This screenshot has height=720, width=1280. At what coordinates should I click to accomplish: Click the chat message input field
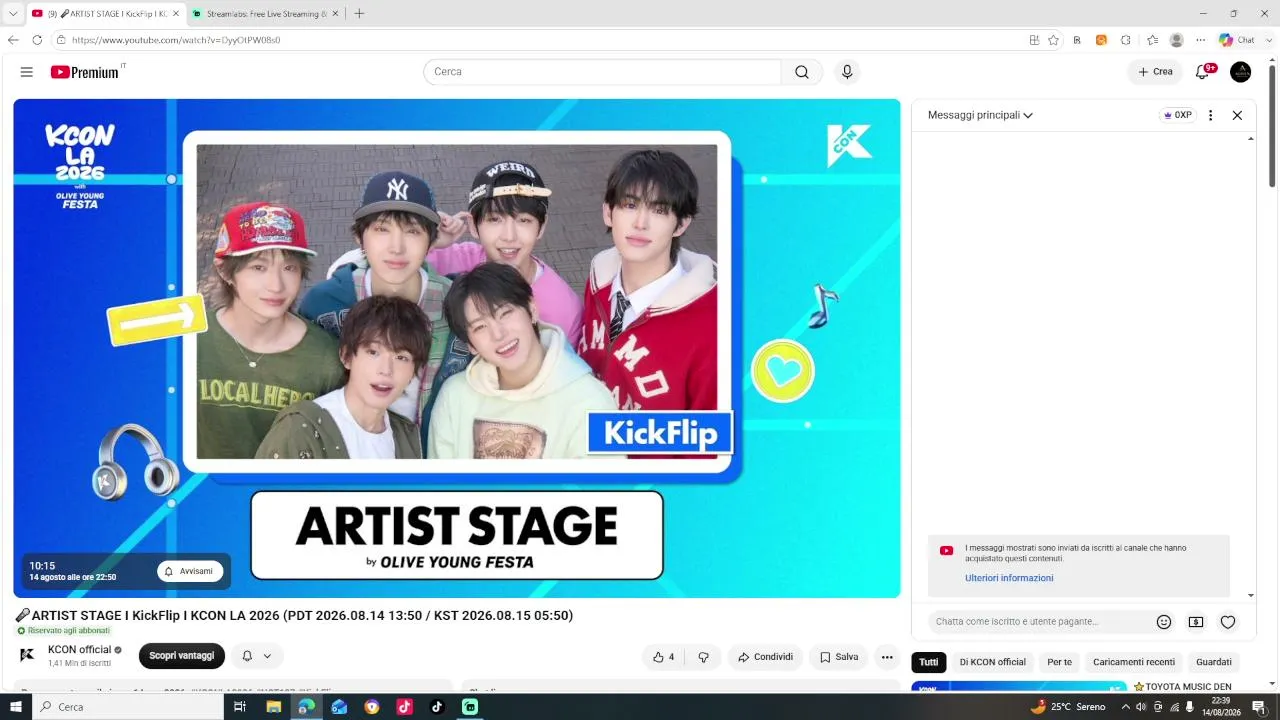1040,622
